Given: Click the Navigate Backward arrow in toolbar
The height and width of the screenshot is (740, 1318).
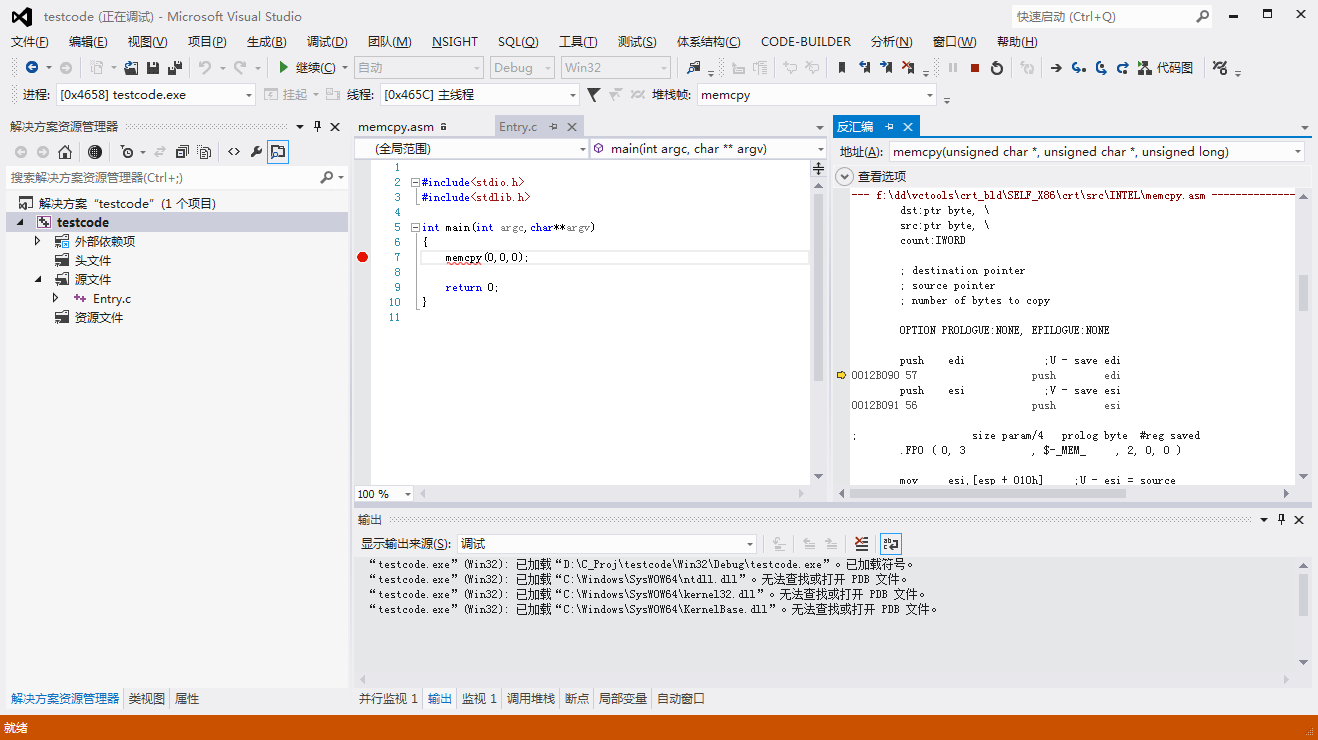Looking at the screenshot, I should point(32,67).
